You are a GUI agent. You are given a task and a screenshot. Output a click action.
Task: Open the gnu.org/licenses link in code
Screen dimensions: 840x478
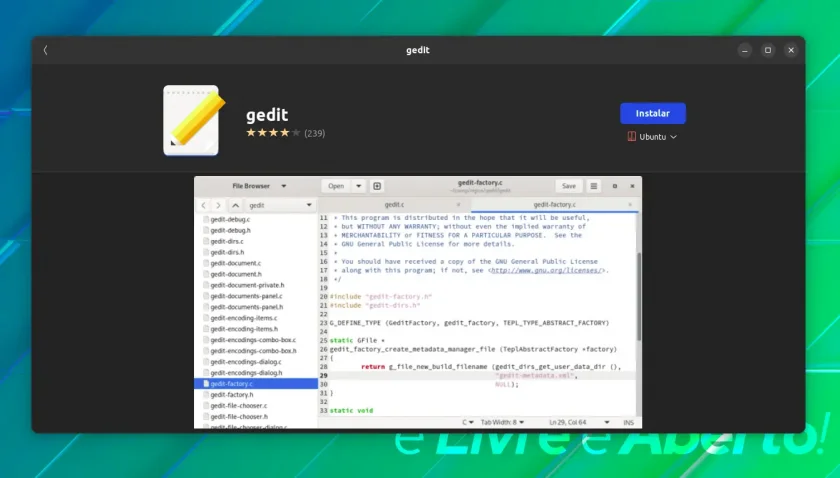(x=546, y=270)
